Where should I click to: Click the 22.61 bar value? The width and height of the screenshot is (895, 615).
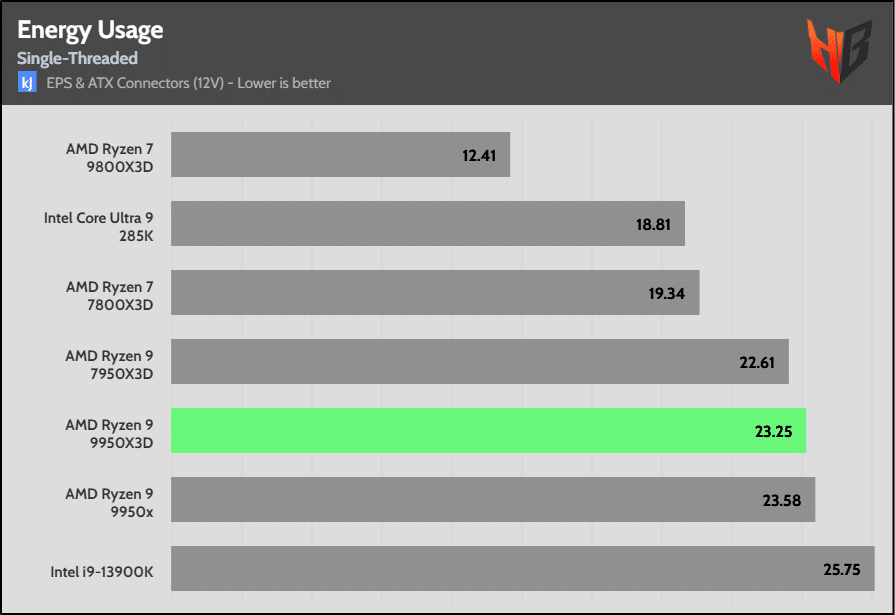coord(757,362)
